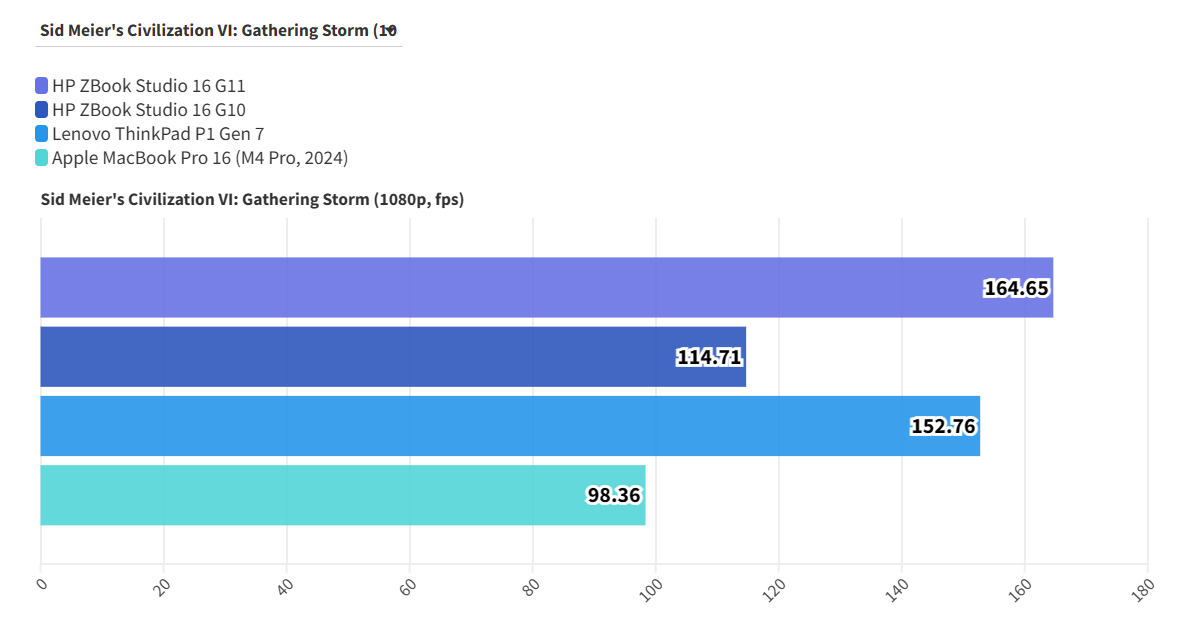This screenshot has width=1191, height=619.
Task: Click the 164.65 value label
Action: tap(1016, 289)
